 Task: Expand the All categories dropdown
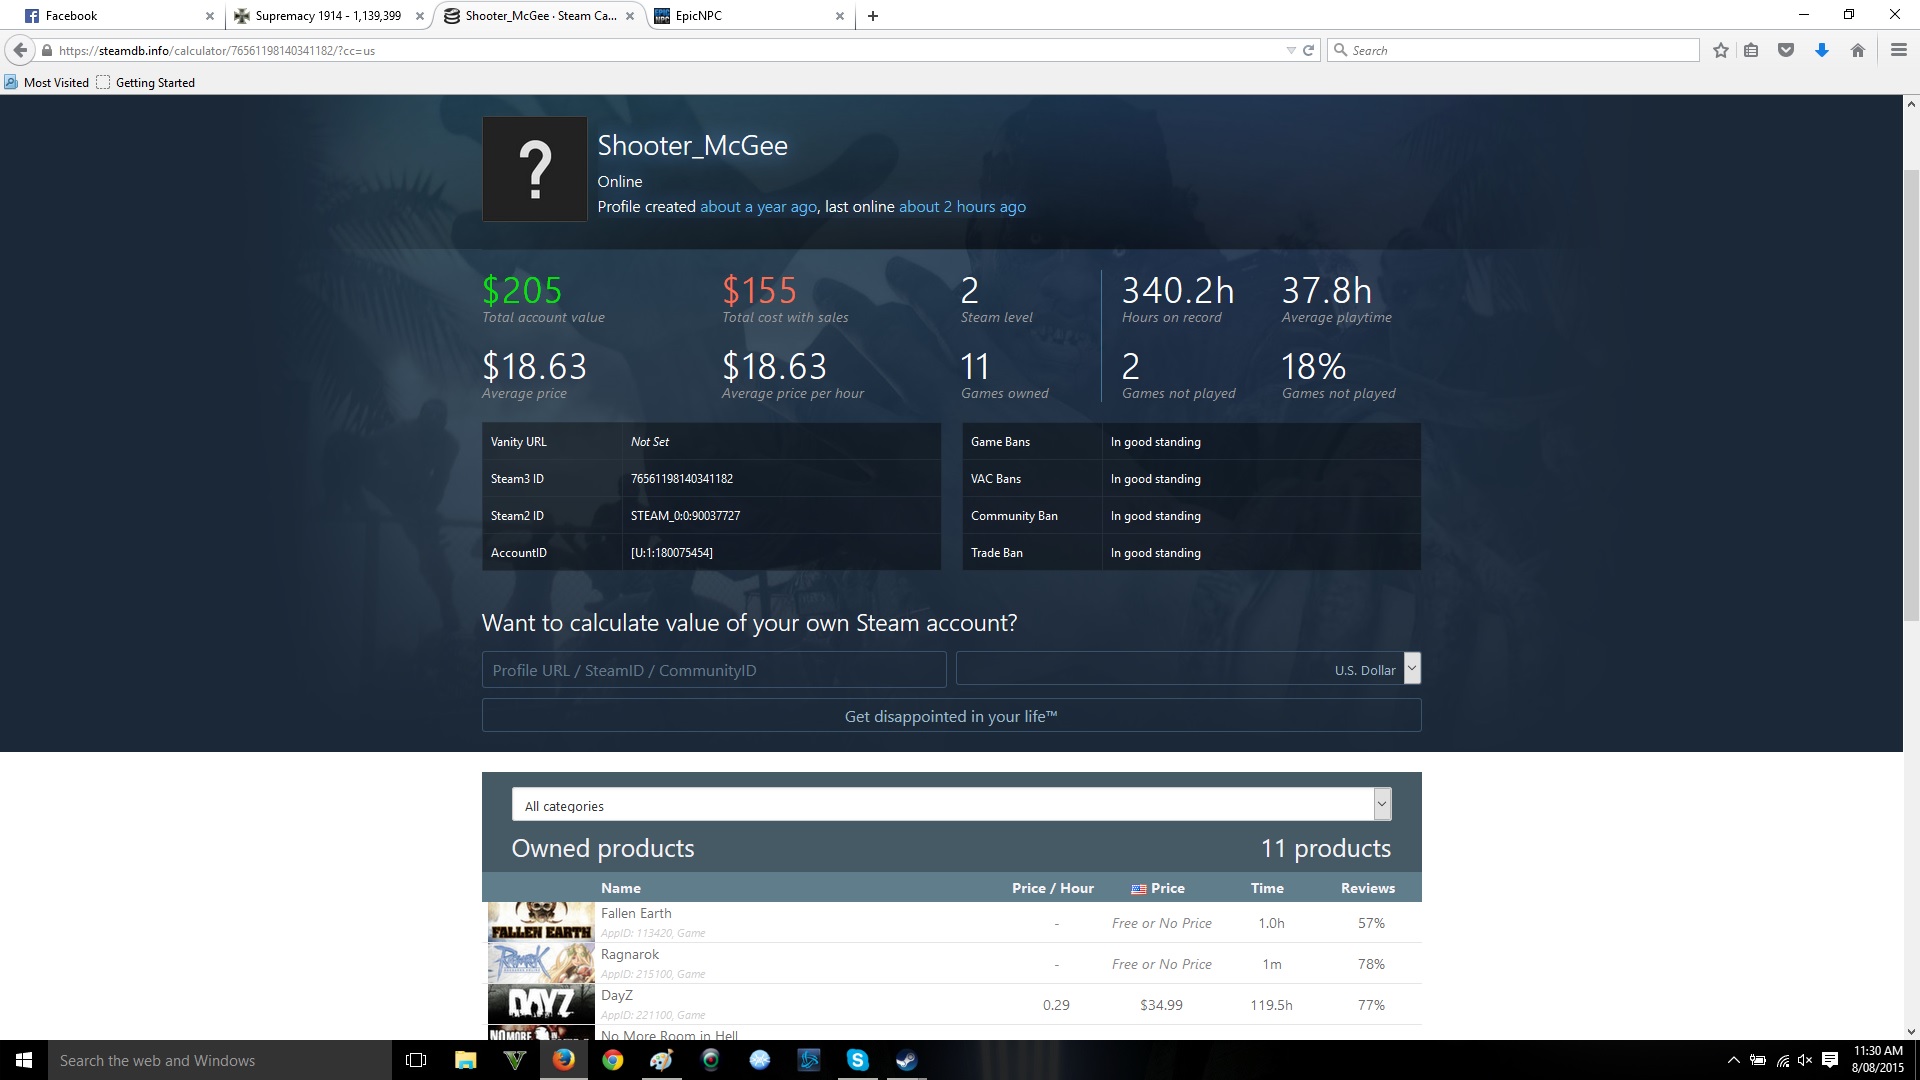pos(1382,804)
